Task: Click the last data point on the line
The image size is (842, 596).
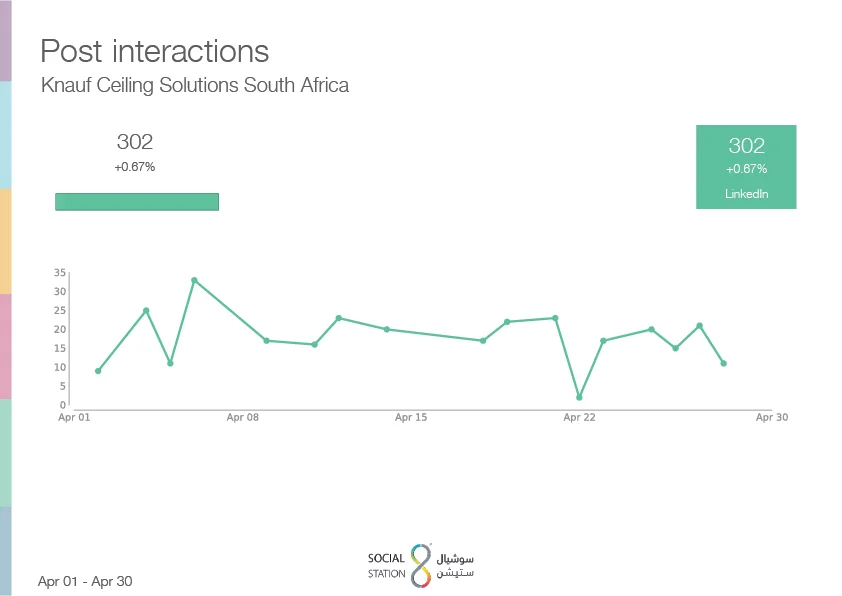Action: pyautogui.click(x=723, y=363)
